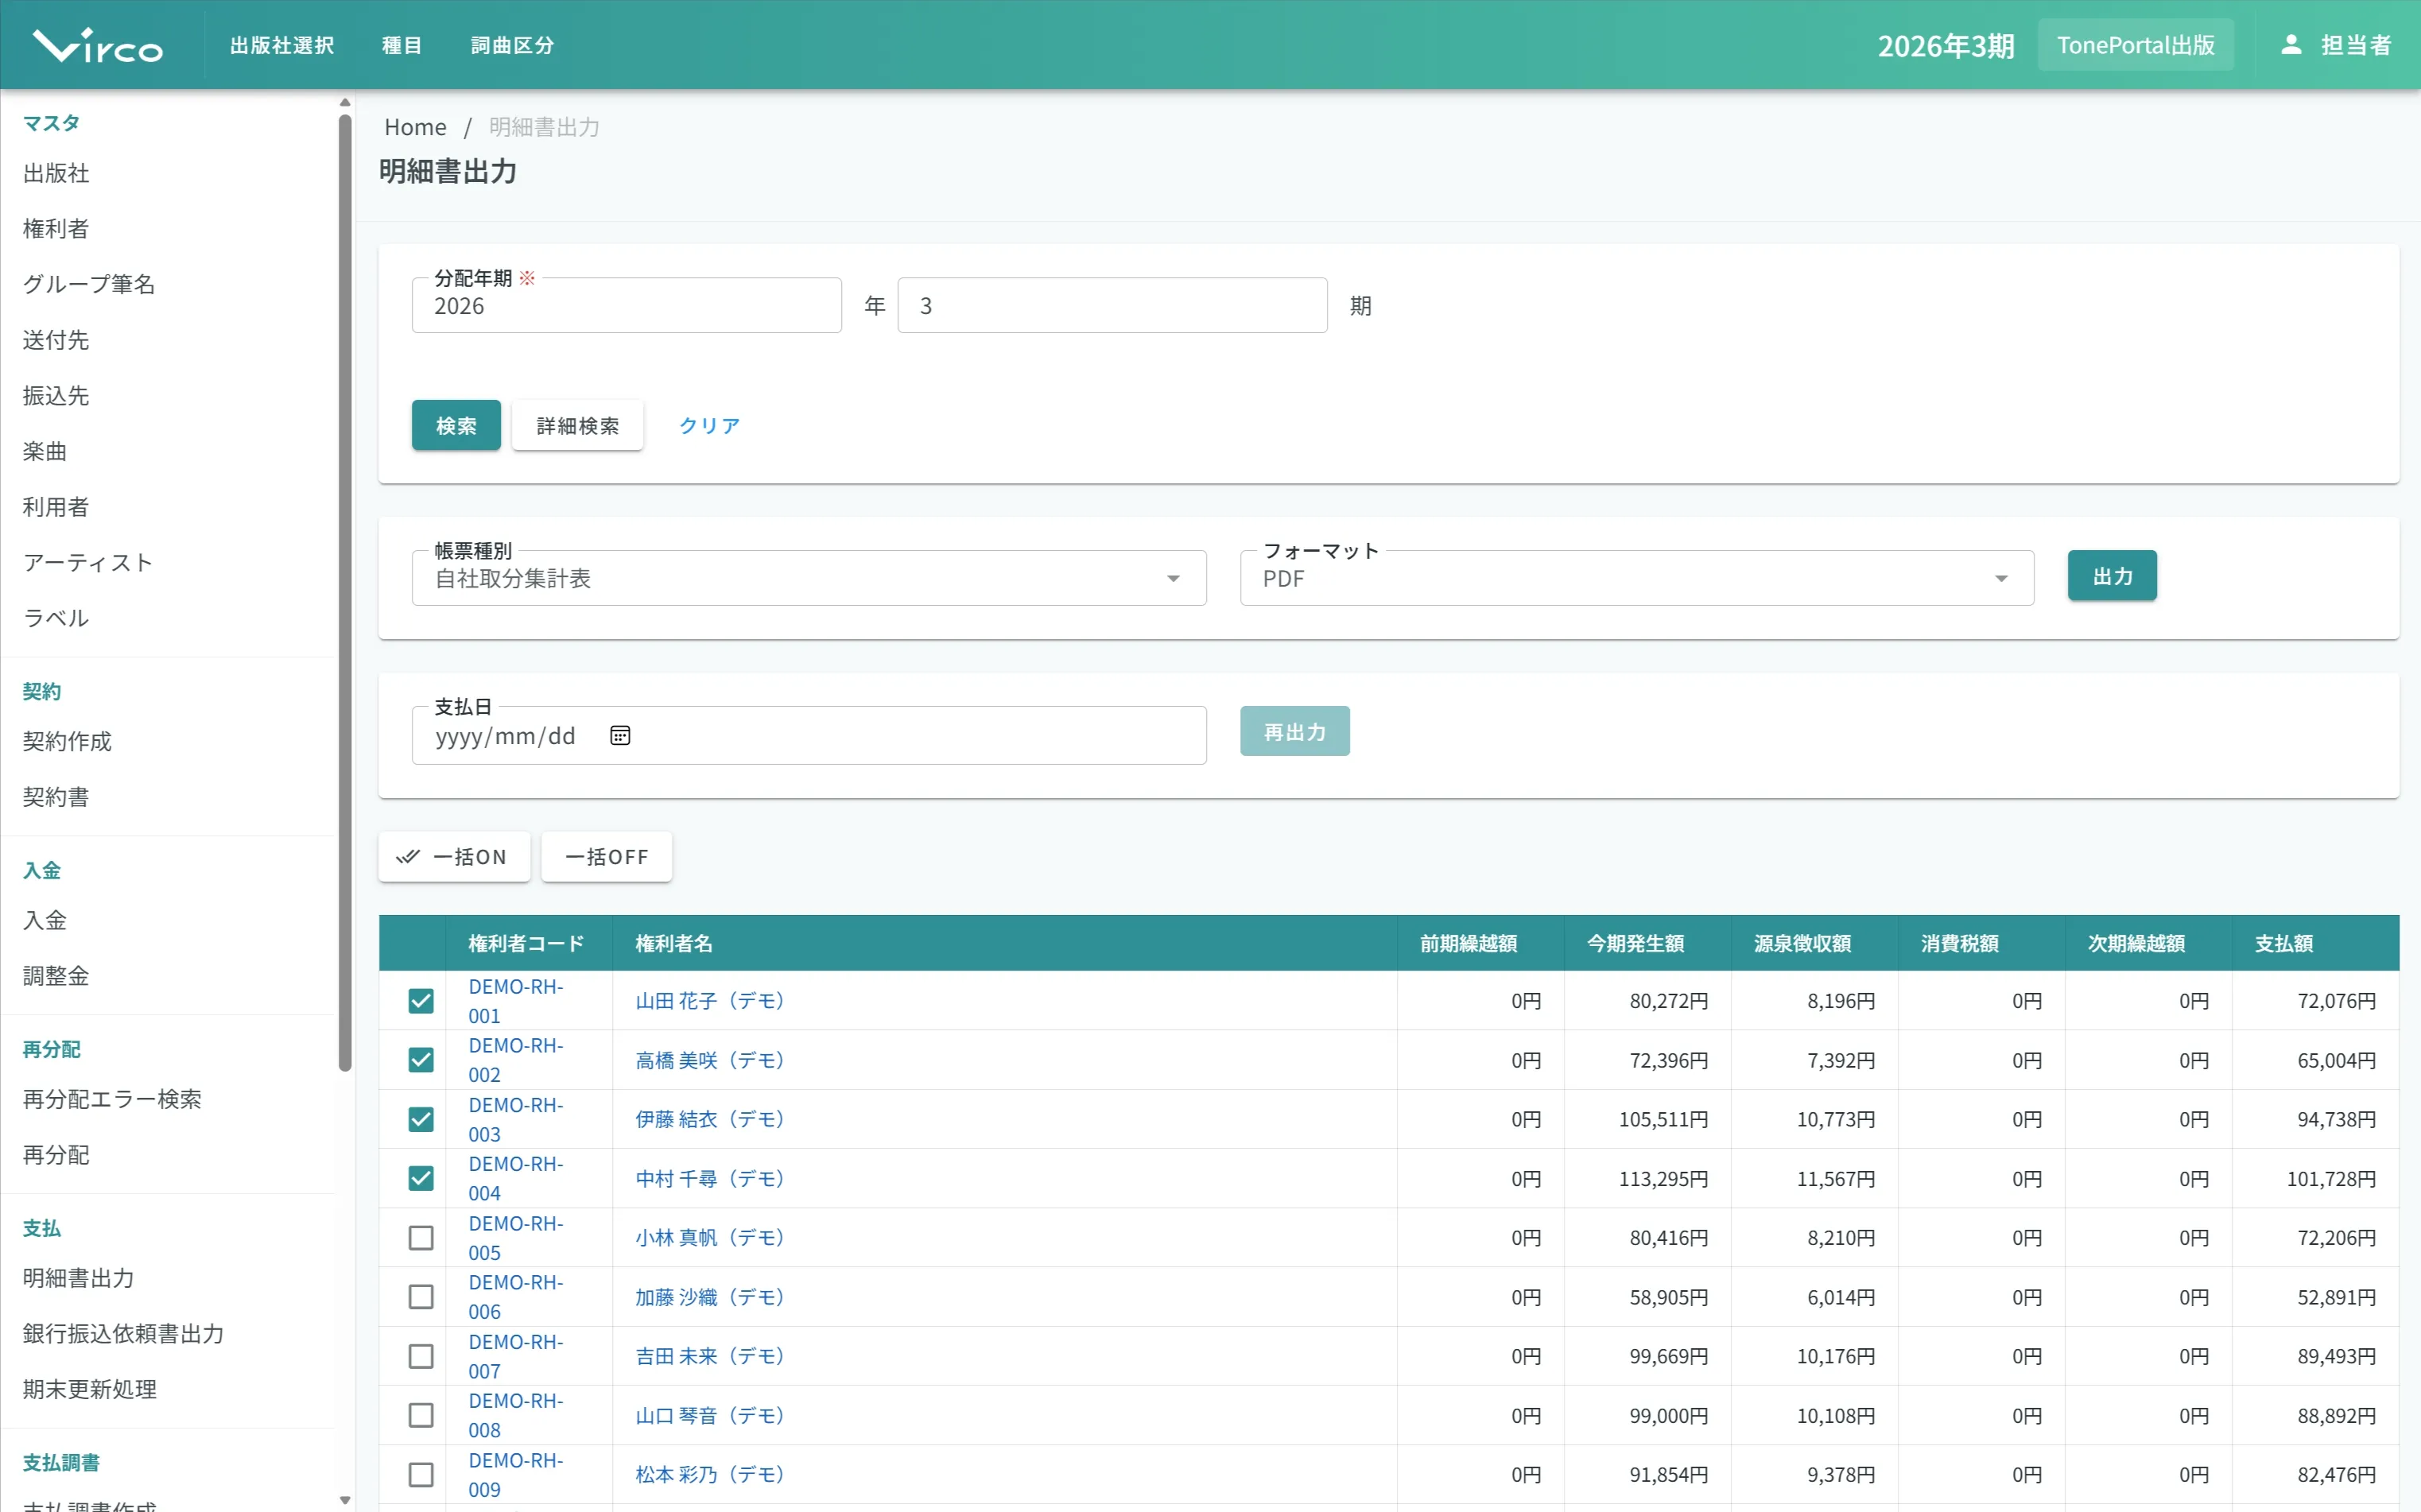This screenshot has height=1512, width=2421.
Task: Open 再分配エラー検索 in sidebar
Action: click(112, 1099)
